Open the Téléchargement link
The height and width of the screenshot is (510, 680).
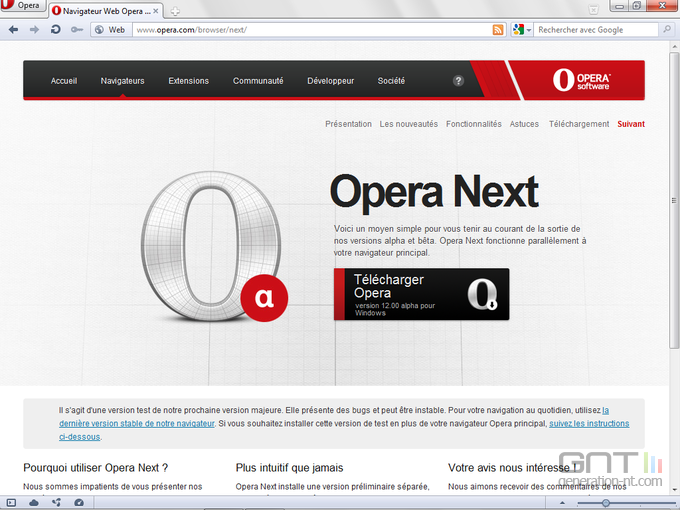point(579,124)
